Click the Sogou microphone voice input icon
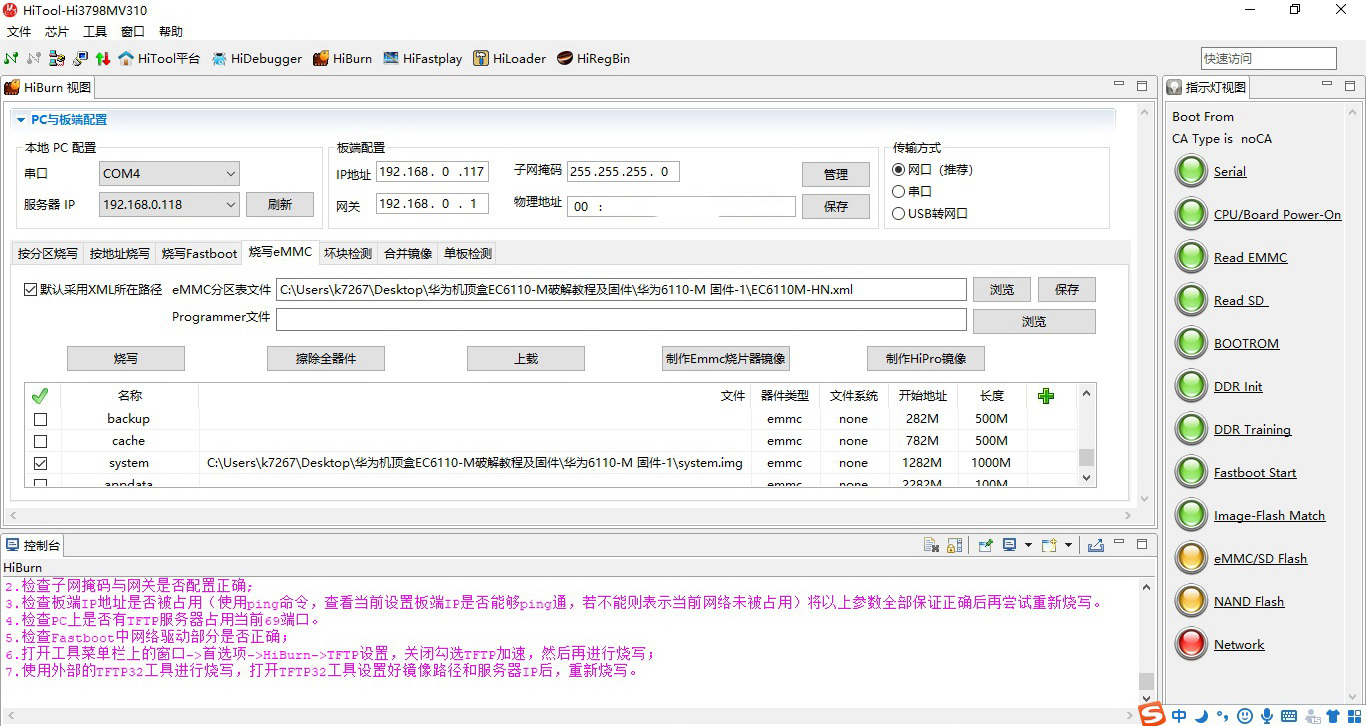 point(1267,715)
